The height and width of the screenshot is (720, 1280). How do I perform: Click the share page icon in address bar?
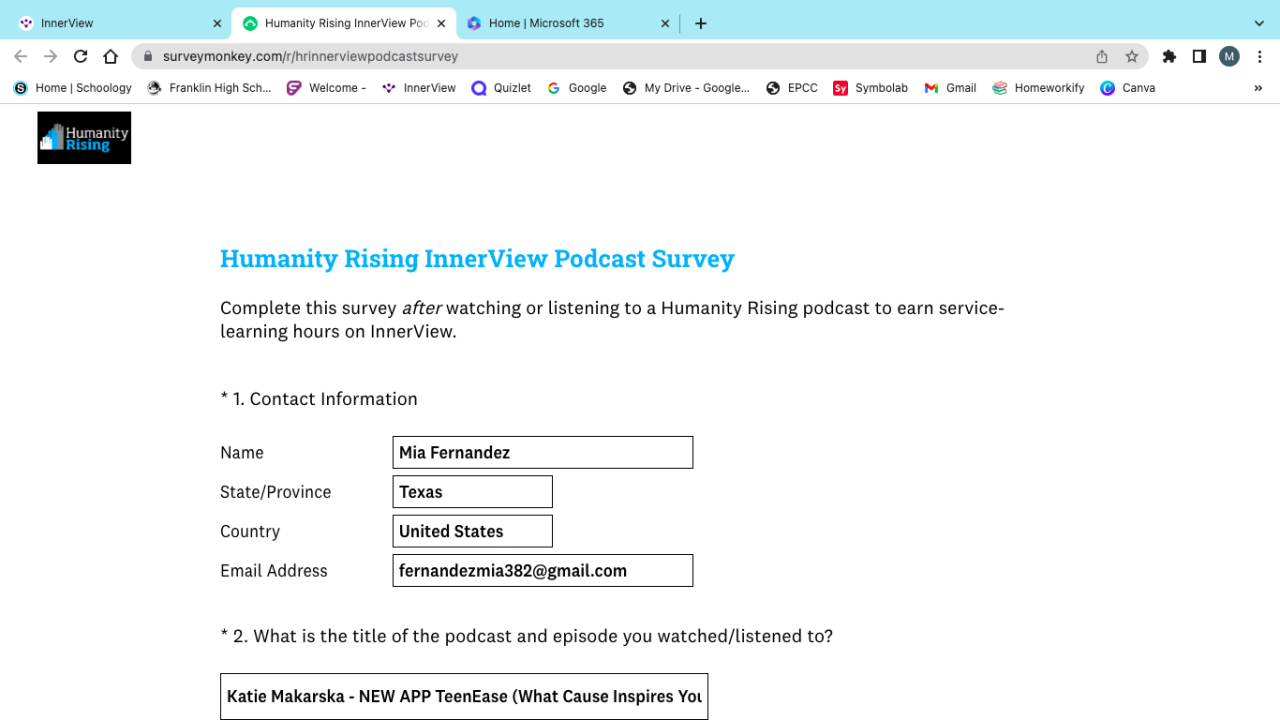tap(1102, 57)
